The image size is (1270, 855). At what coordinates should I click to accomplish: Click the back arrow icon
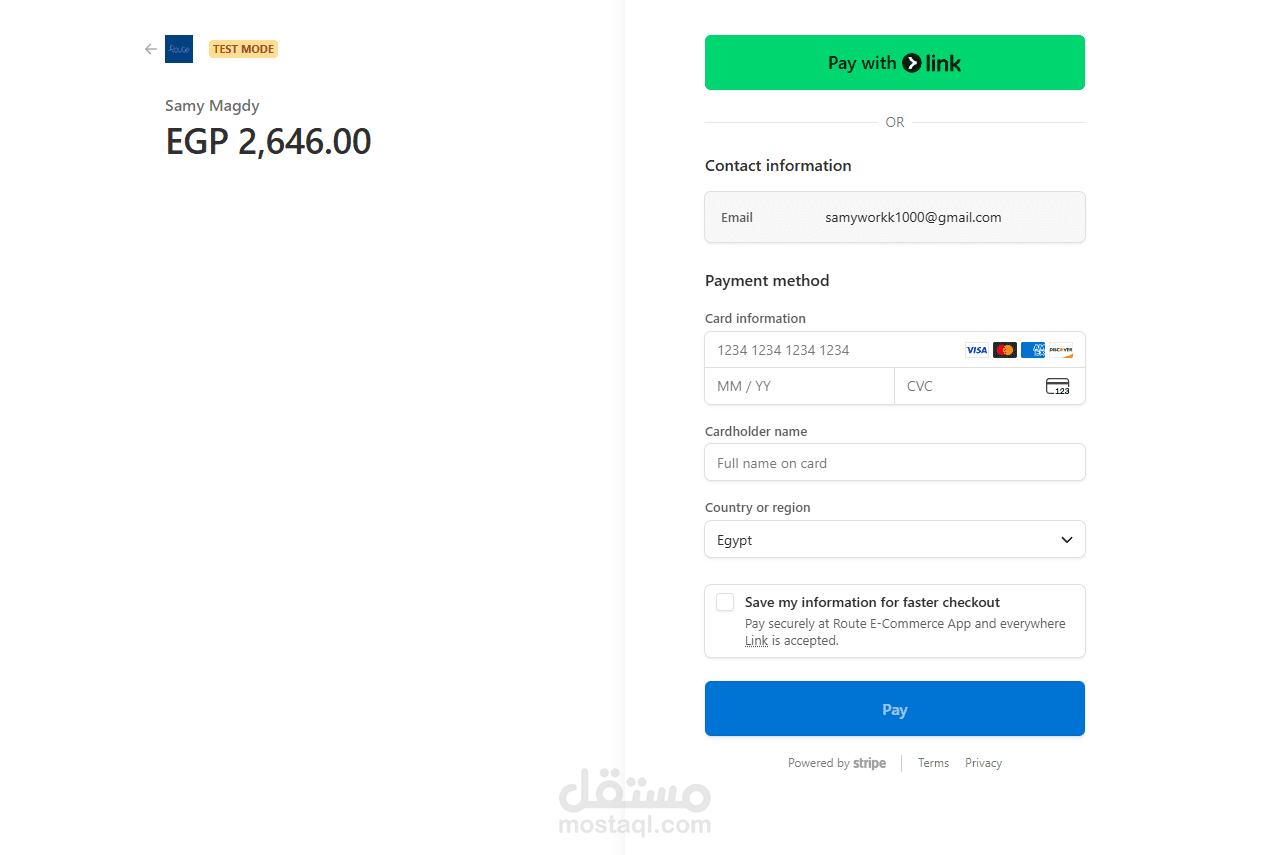pyautogui.click(x=151, y=49)
